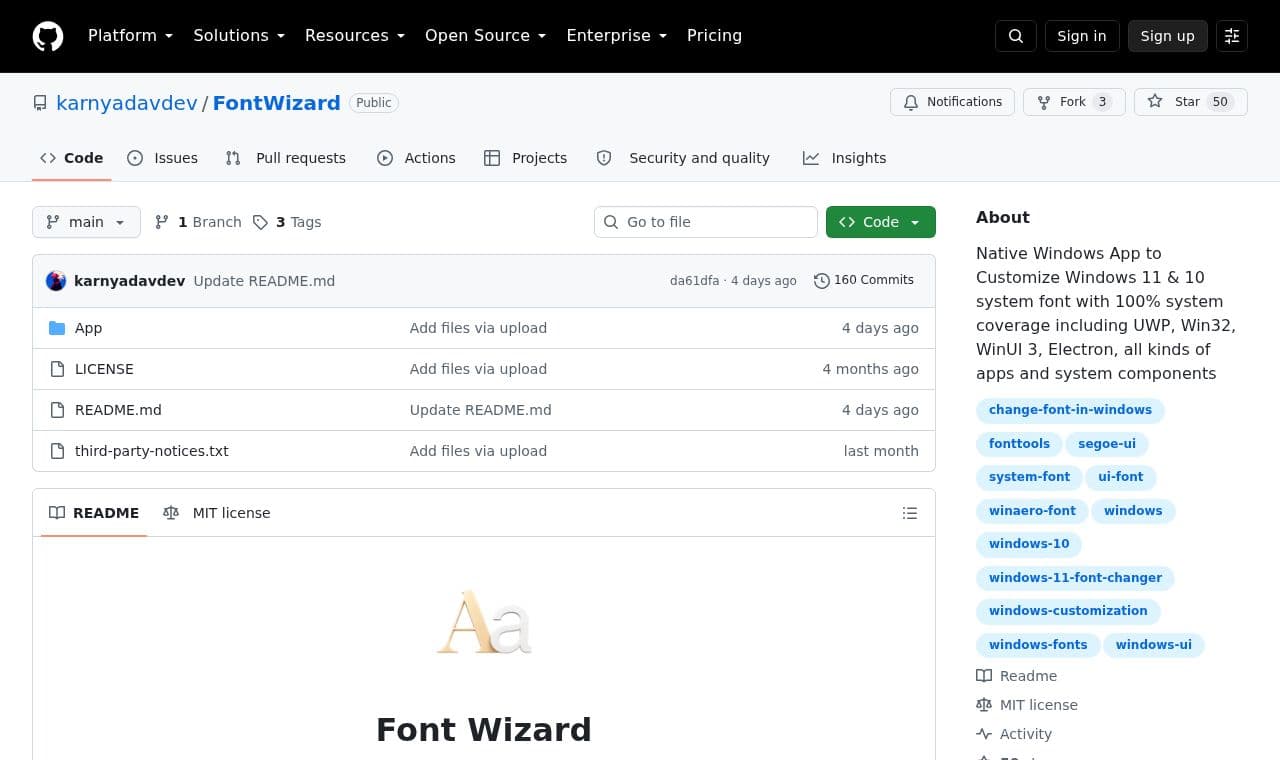The width and height of the screenshot is (1280, 760).
Task: Click the third-party-notices.txt file icon
Action: [57, 451]
